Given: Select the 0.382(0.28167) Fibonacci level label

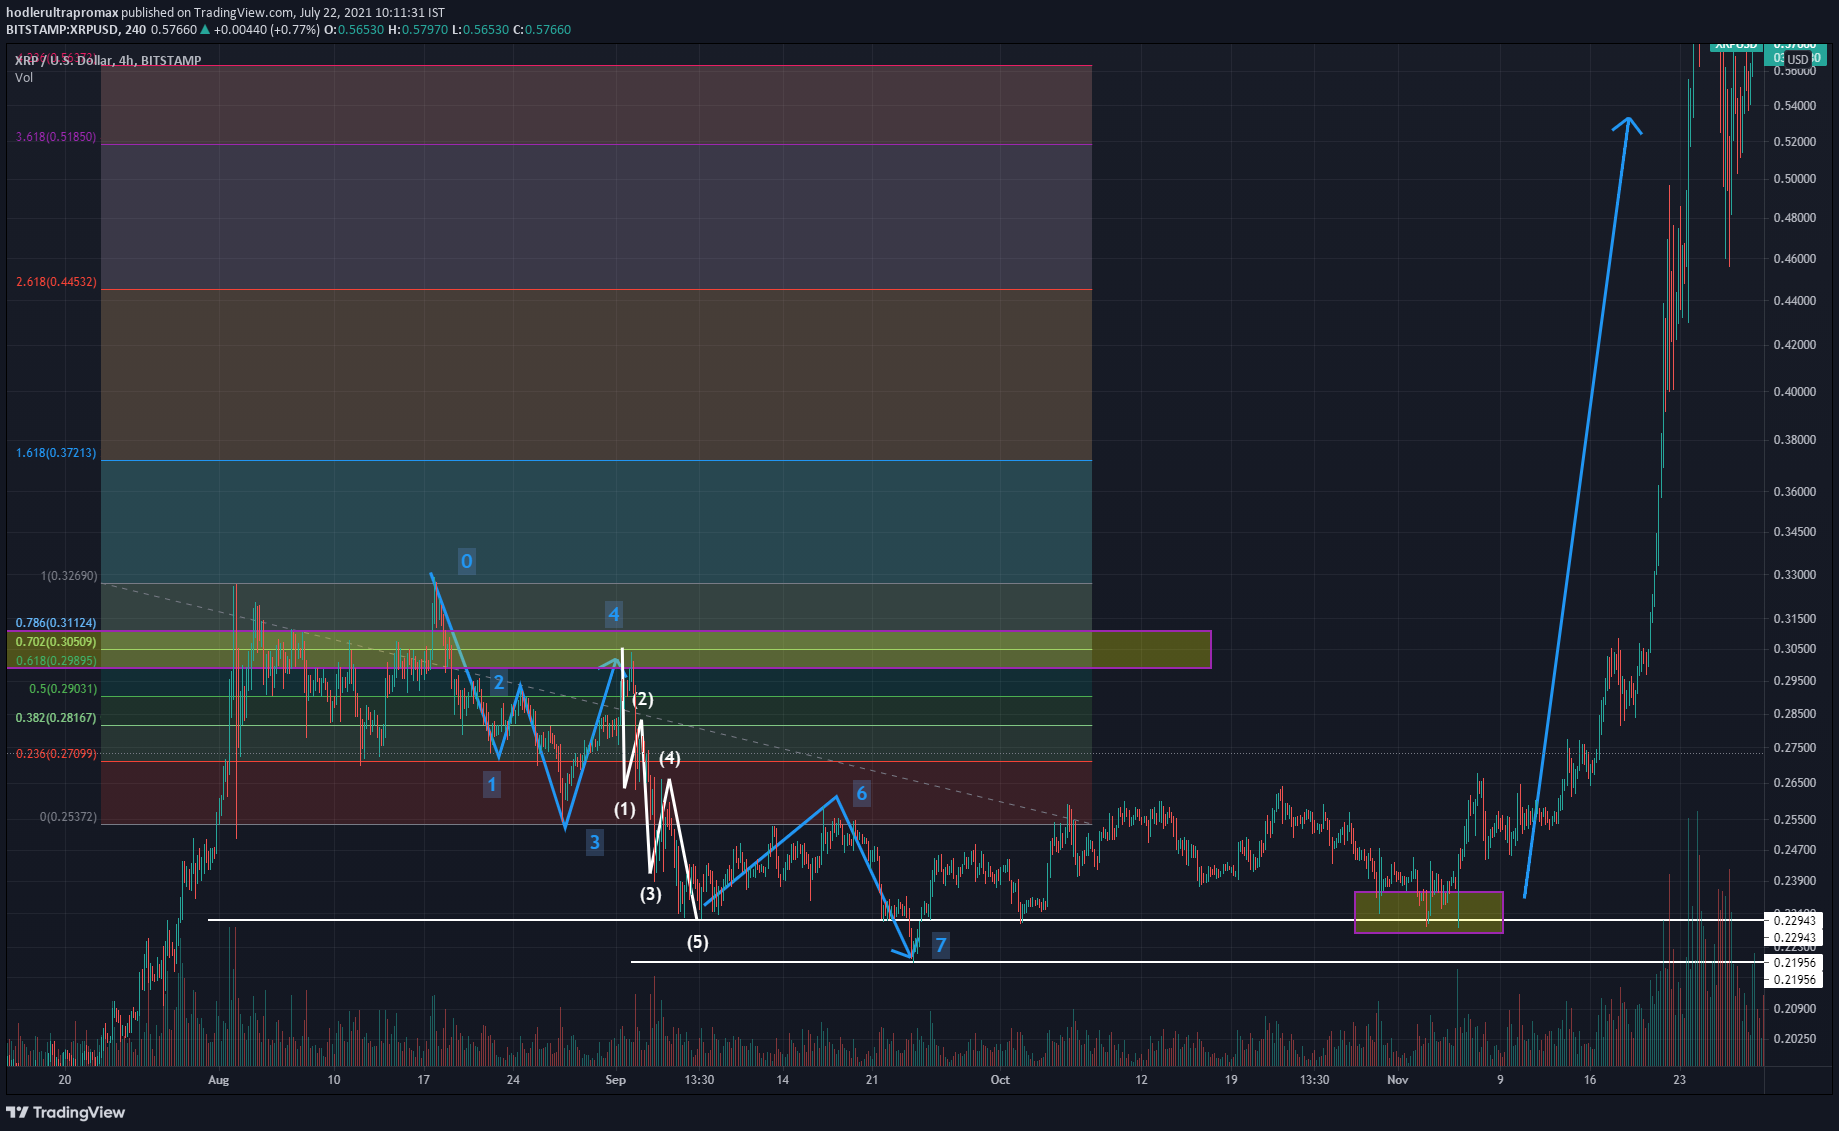Looking at the screenshot, I should tap(56, 718).
